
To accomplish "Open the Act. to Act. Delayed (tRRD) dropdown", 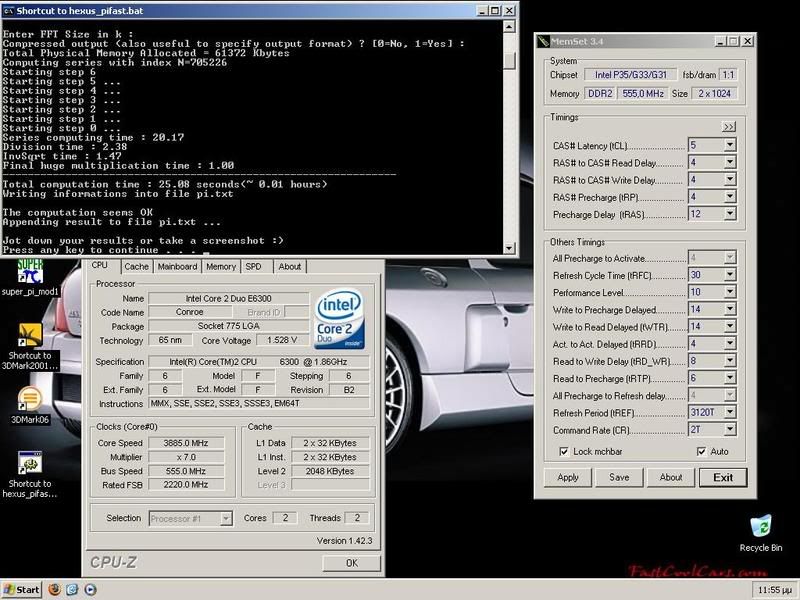I will tap(730, 344).
